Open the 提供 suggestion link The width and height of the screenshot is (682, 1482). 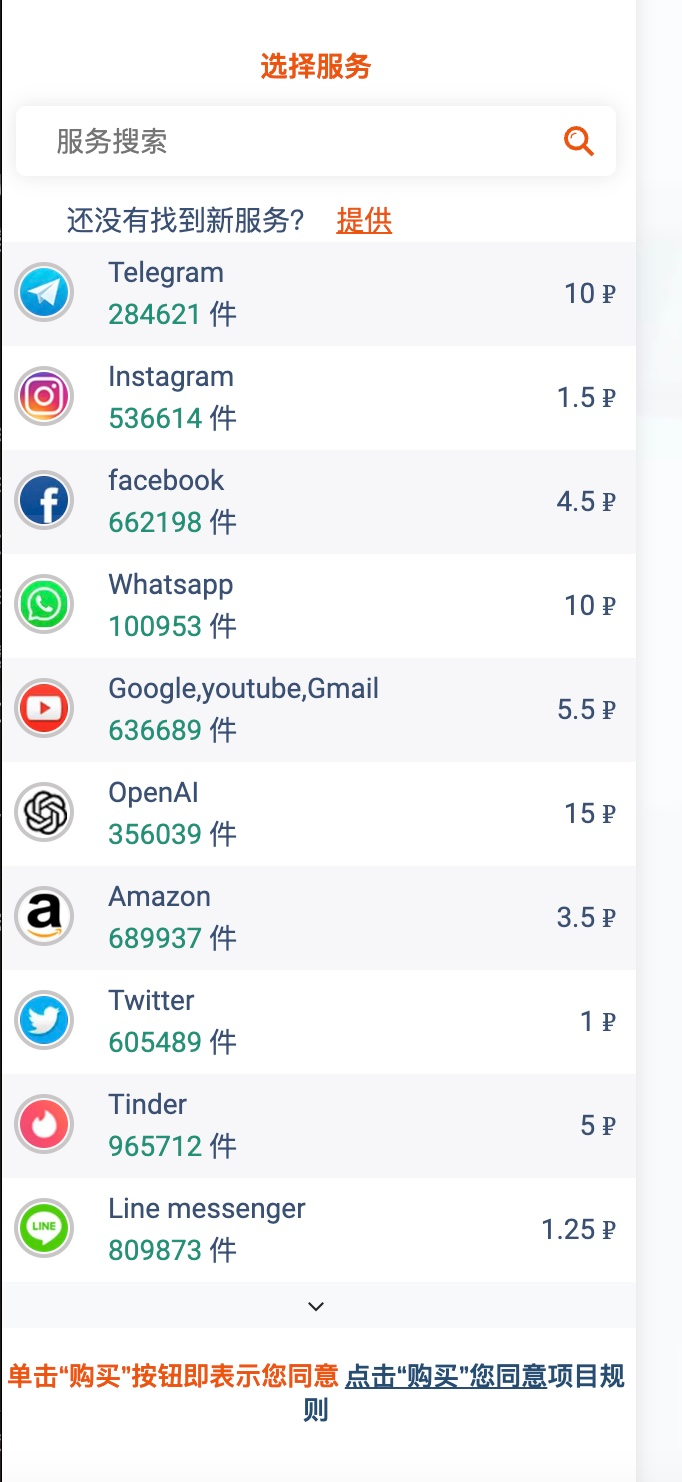(364, 220)
